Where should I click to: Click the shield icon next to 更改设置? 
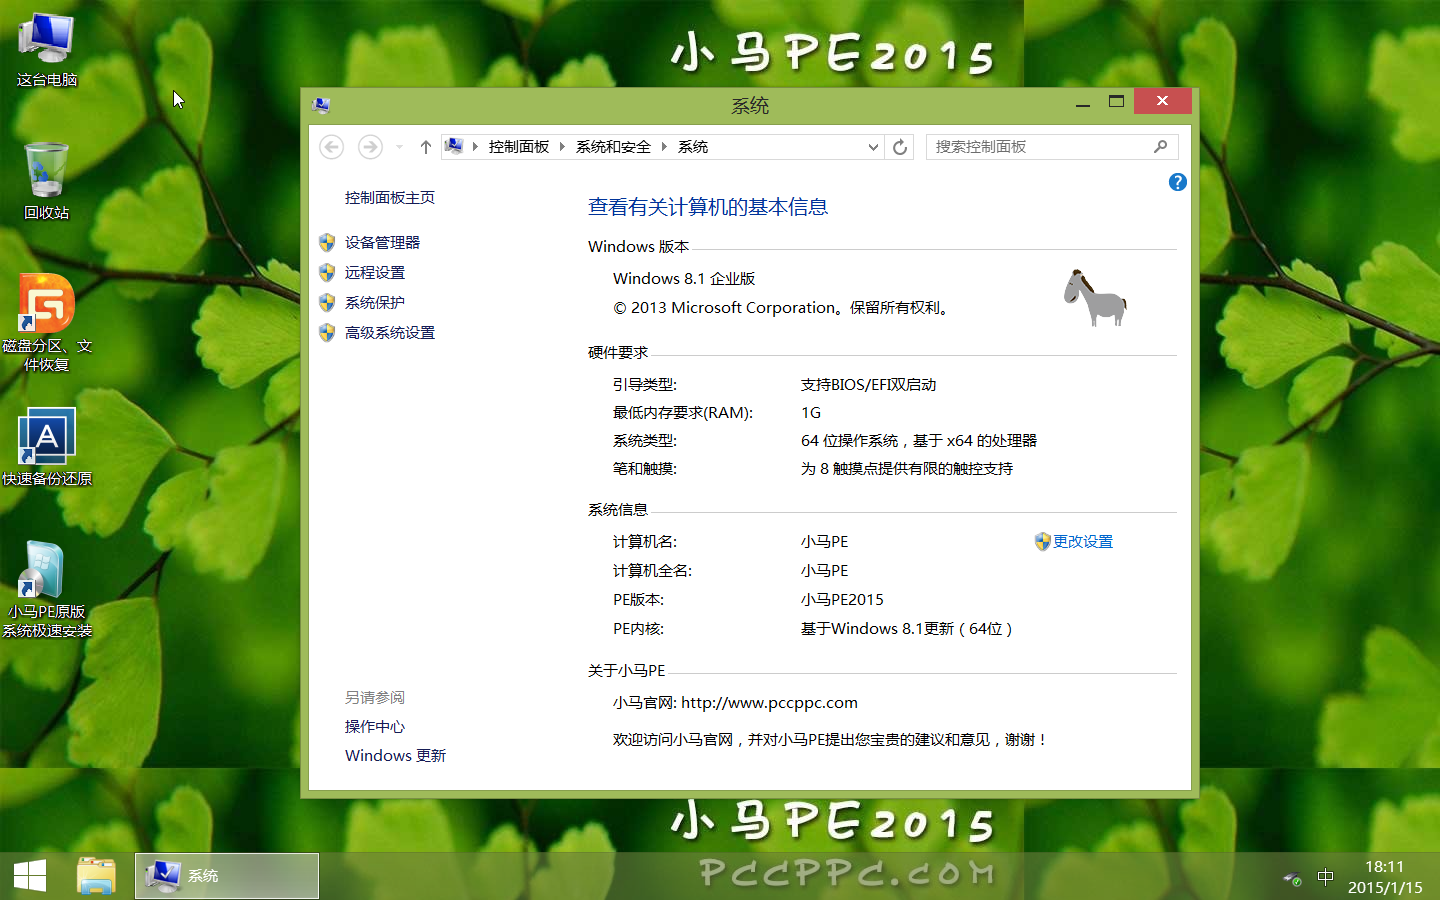point(1042,541)
